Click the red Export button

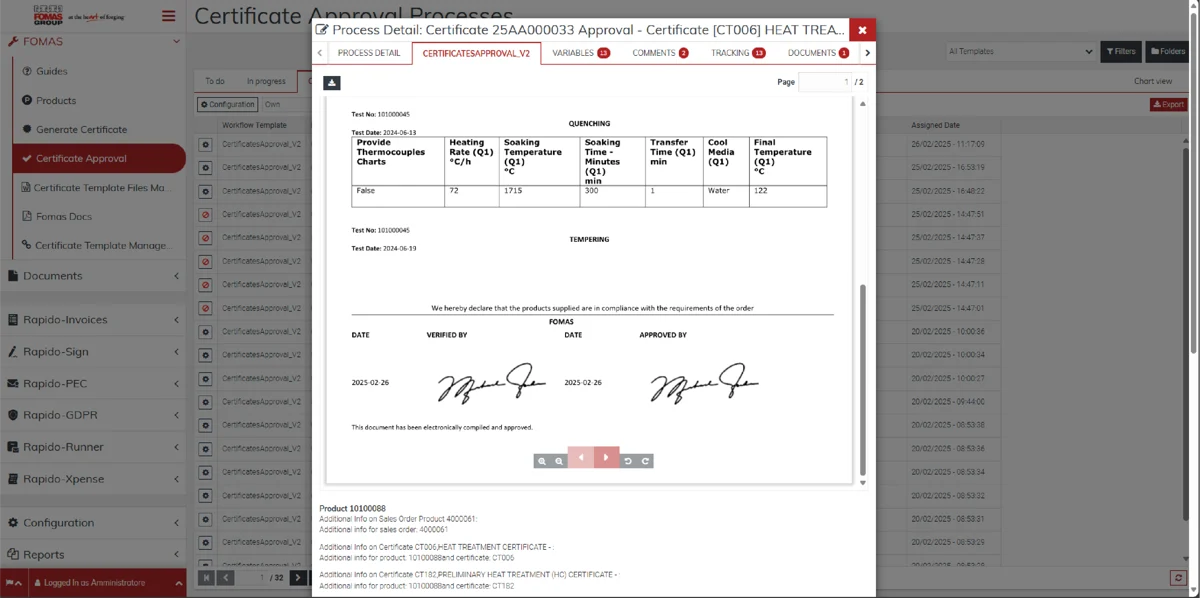point(1168,104)
